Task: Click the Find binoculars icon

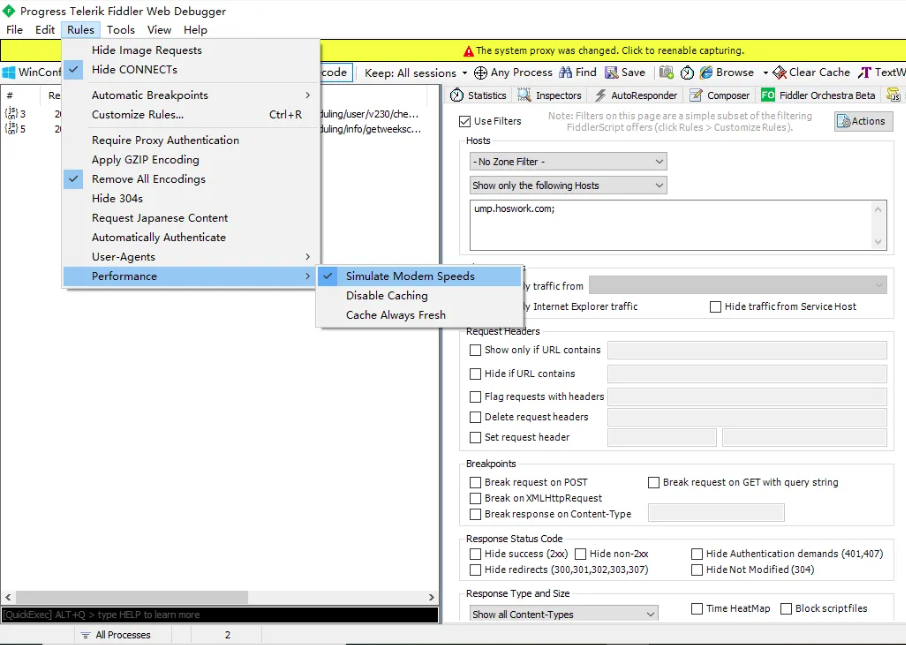Action: point(566,73)
